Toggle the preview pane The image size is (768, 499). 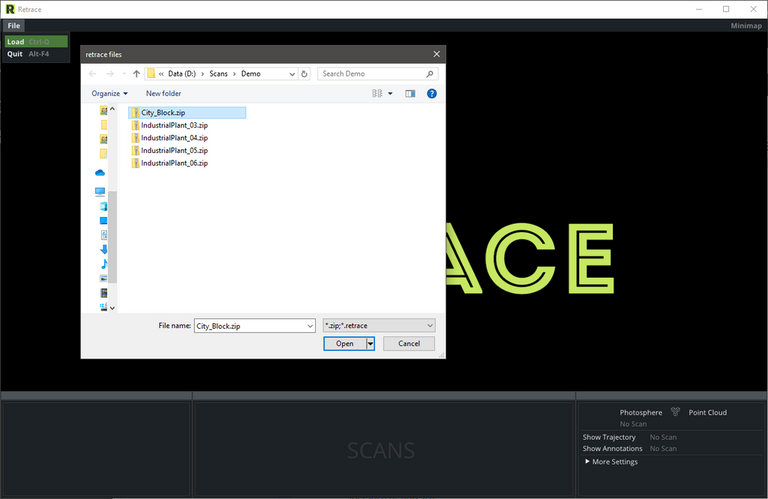[410, 93]
